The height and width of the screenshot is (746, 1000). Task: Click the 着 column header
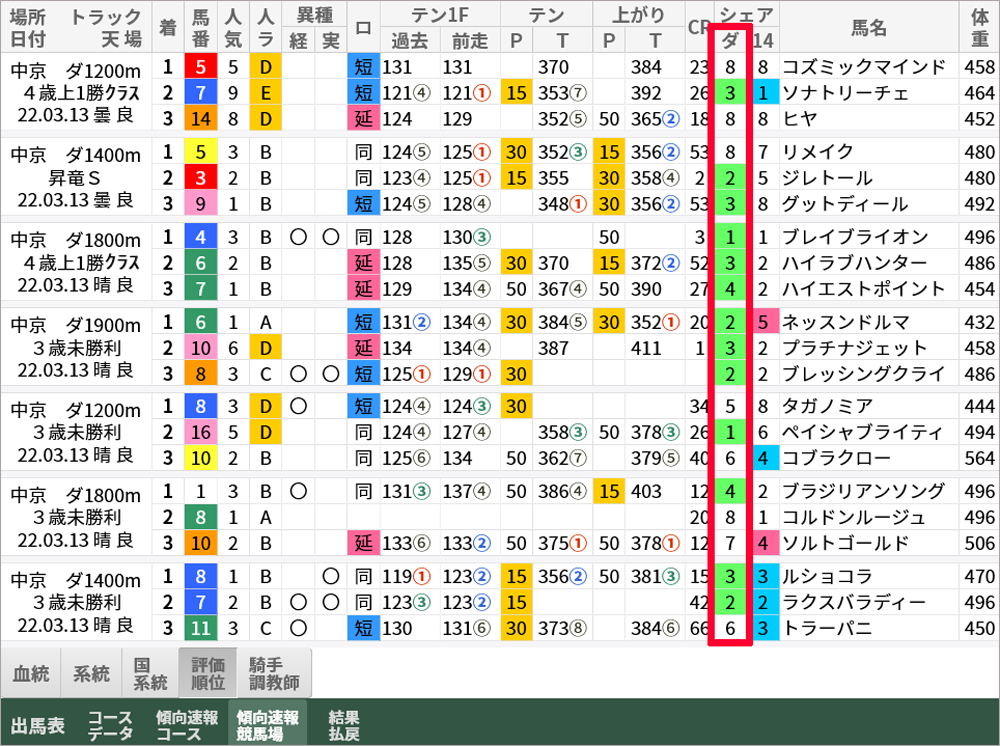pyautogui.click(x=168, y=27)
